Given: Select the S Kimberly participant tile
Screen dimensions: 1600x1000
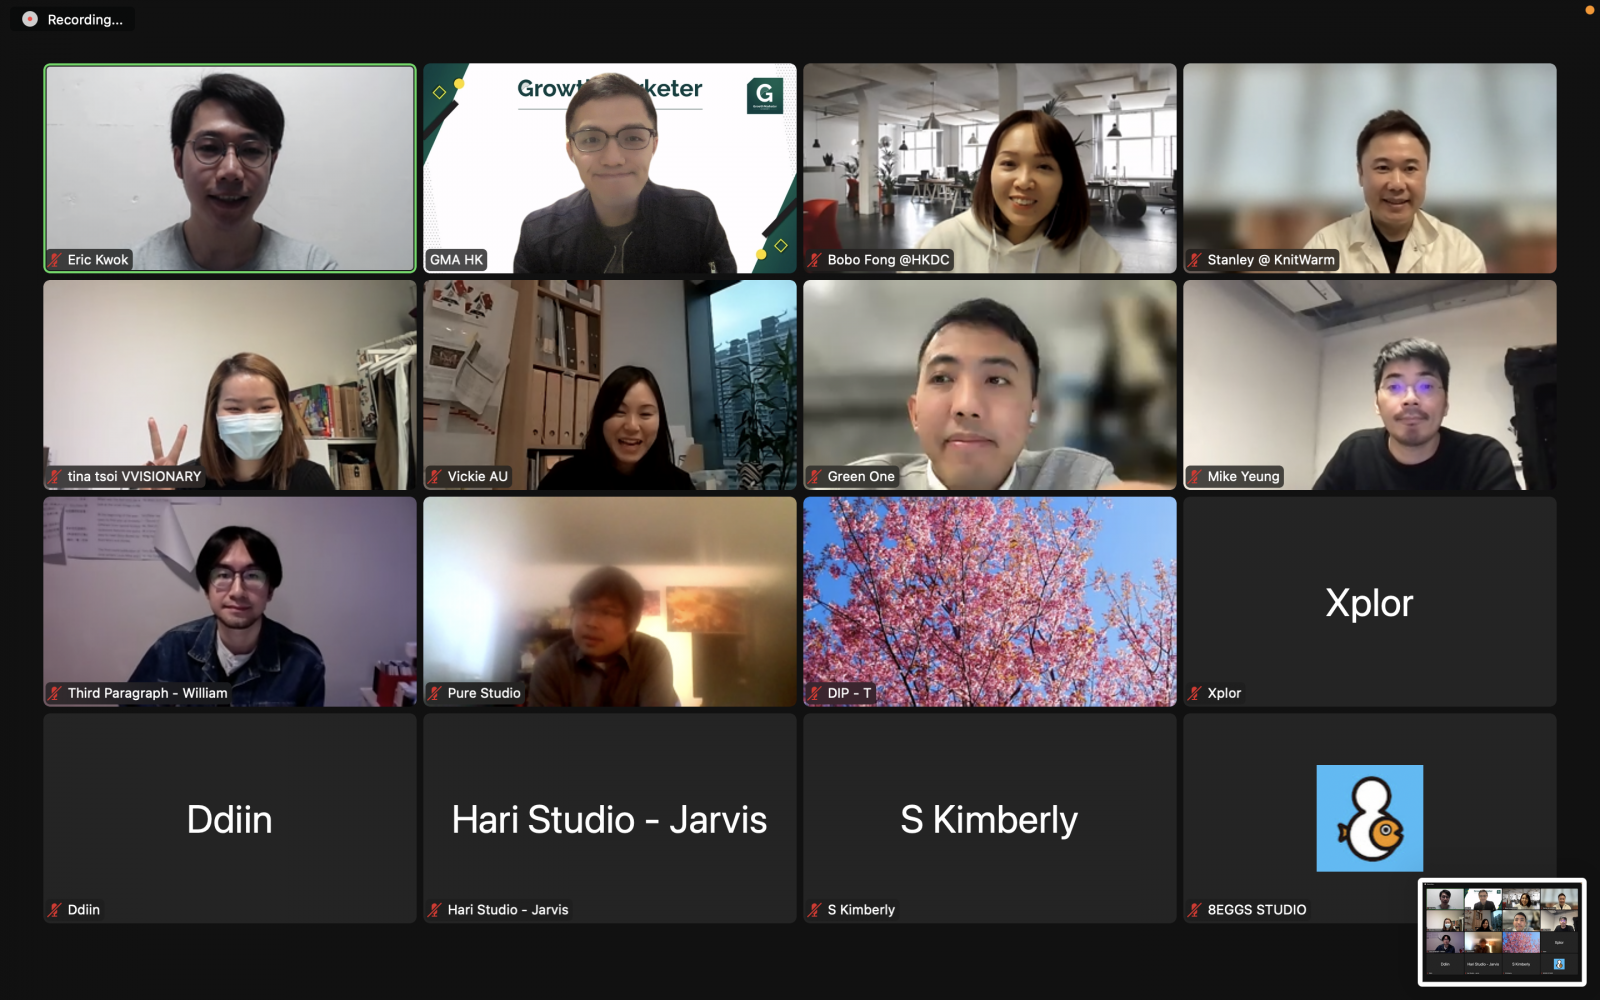Looking at the screenshot, I should point(990,818).
